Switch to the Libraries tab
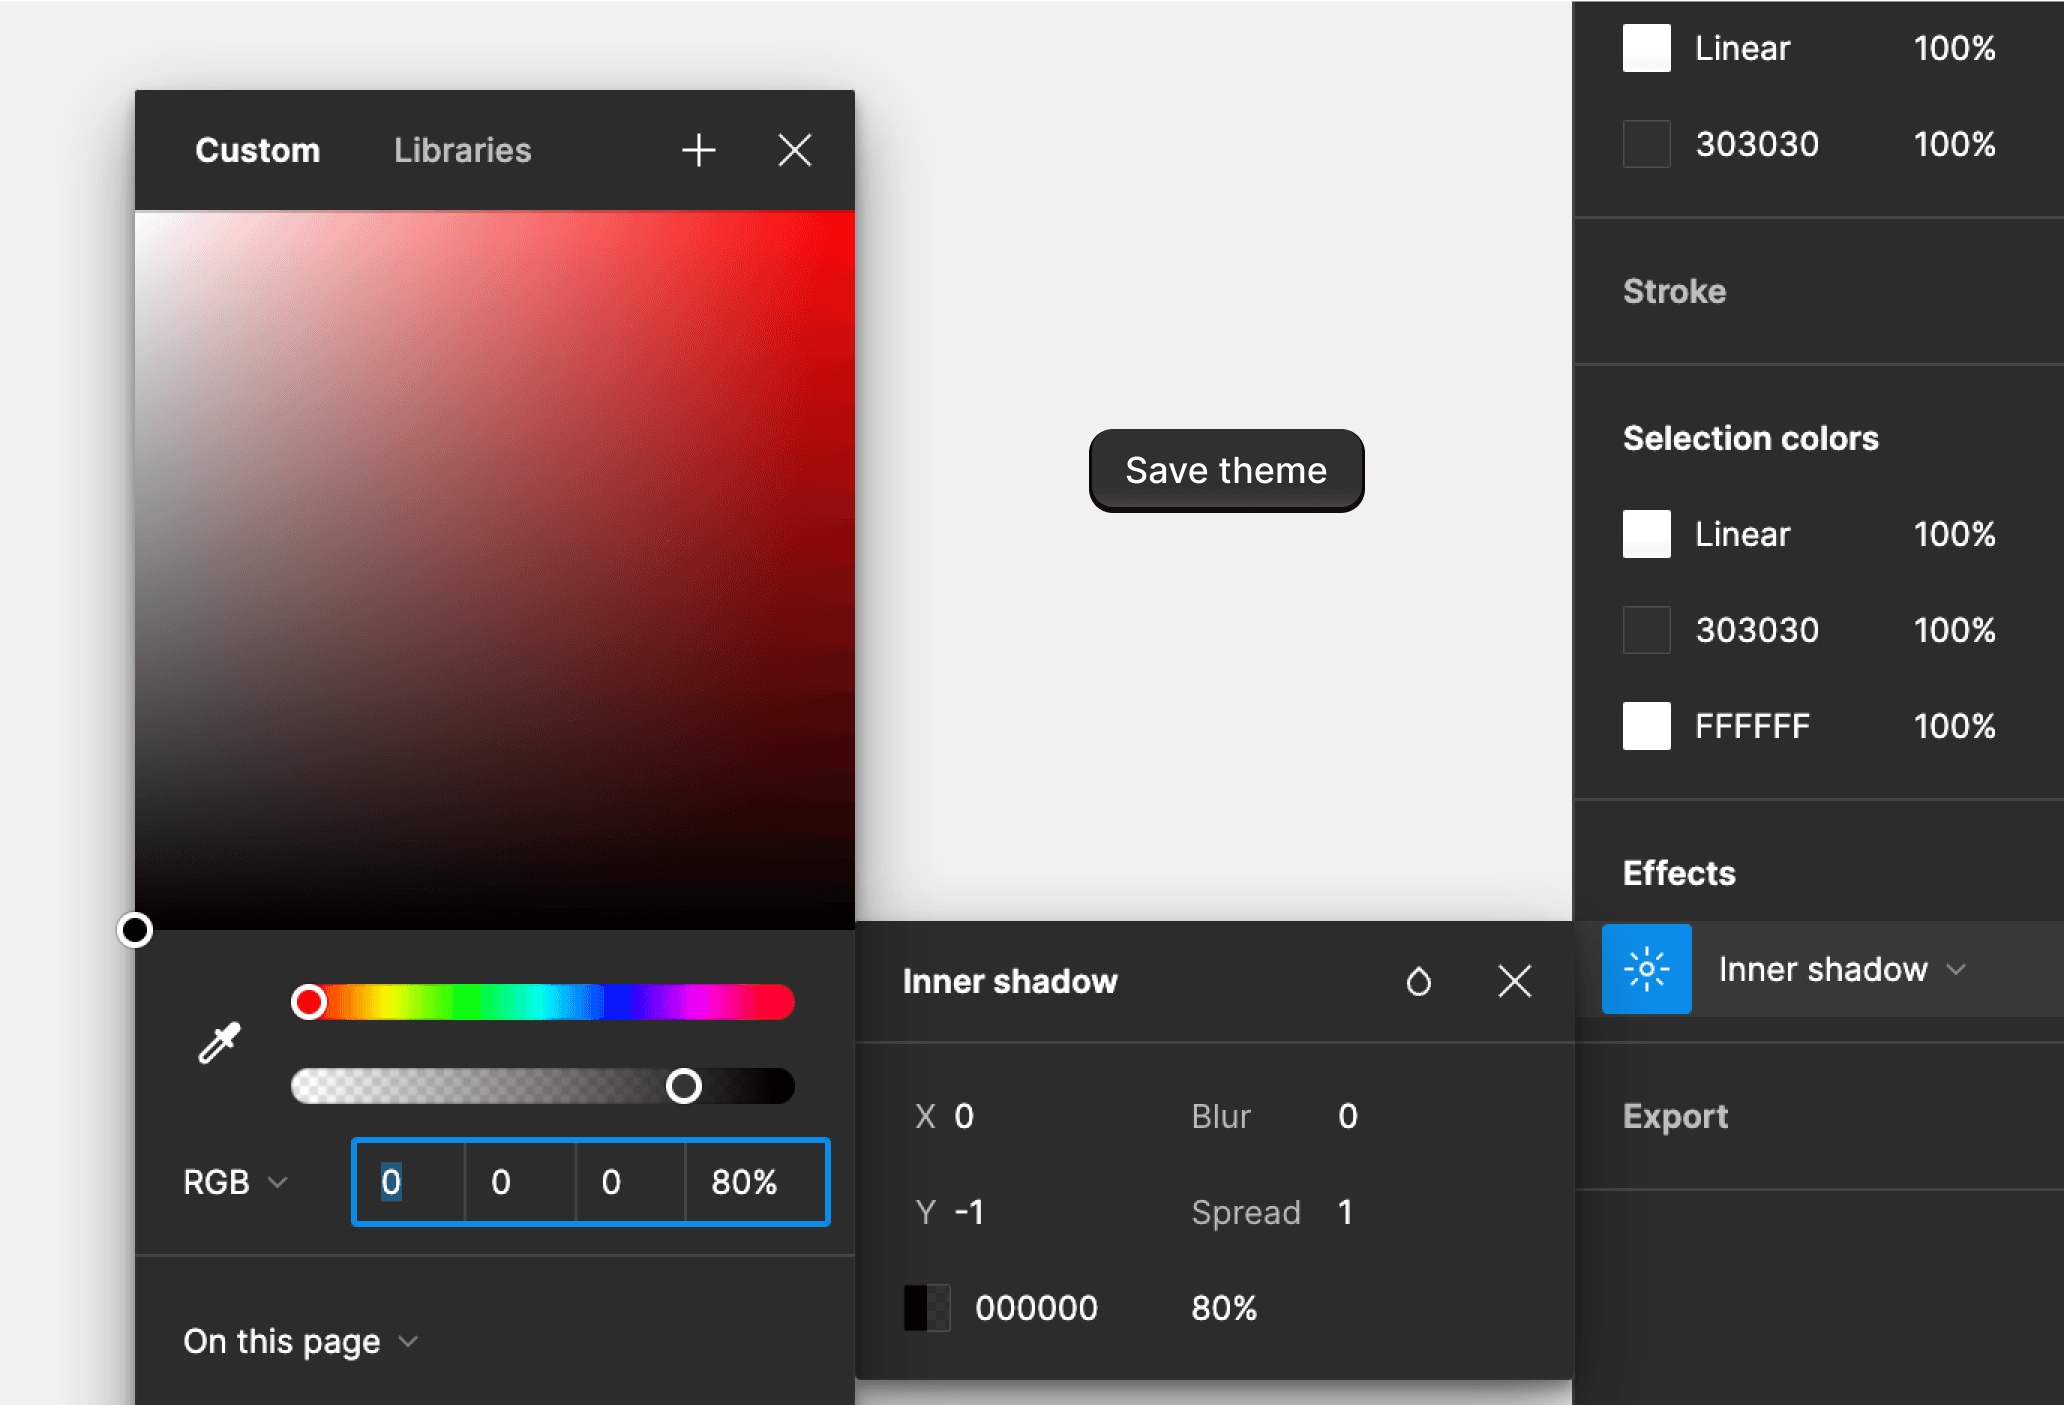The width and height of the screenshot is (2064, 1405). 462,150
